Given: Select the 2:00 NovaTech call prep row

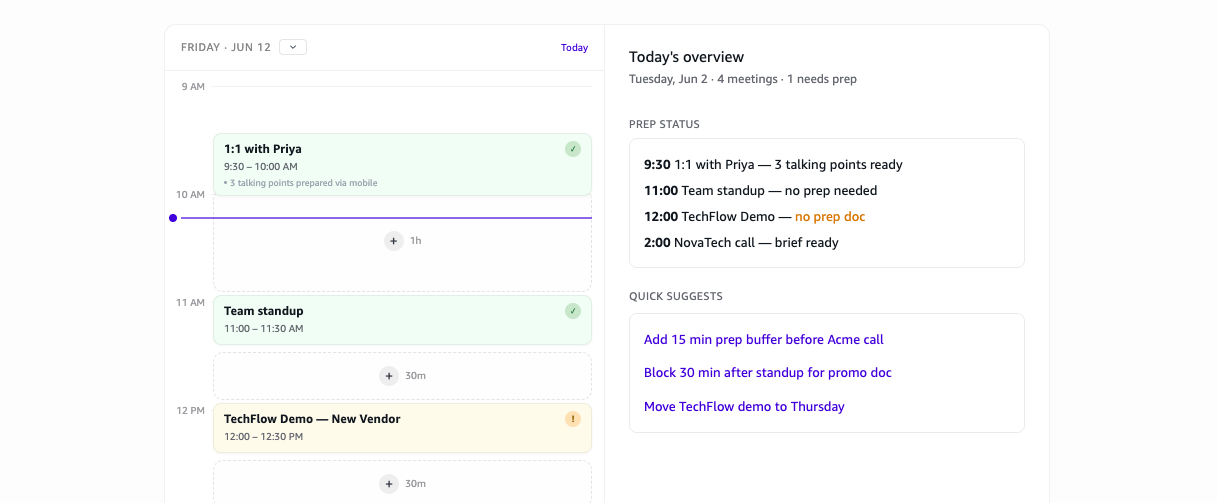Looking at the screenshot, I should (741, 243).
